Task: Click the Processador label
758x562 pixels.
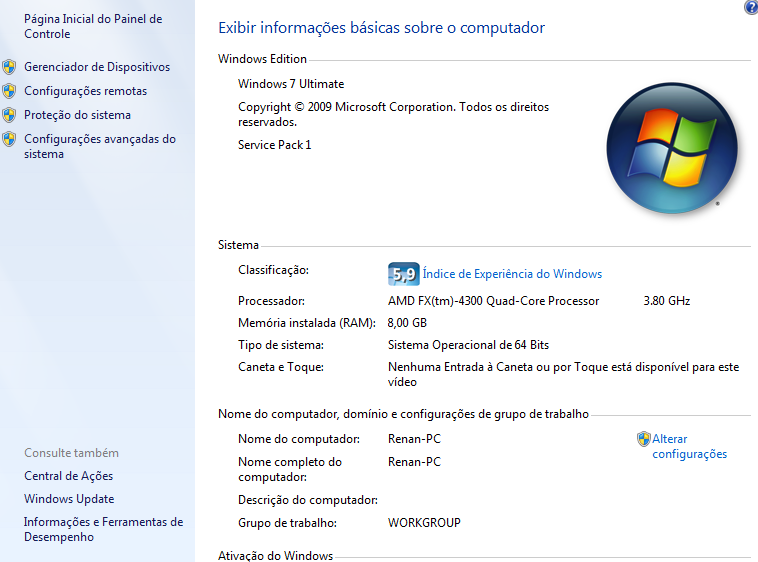Action: pyautogui.click(x=271, y=301)
